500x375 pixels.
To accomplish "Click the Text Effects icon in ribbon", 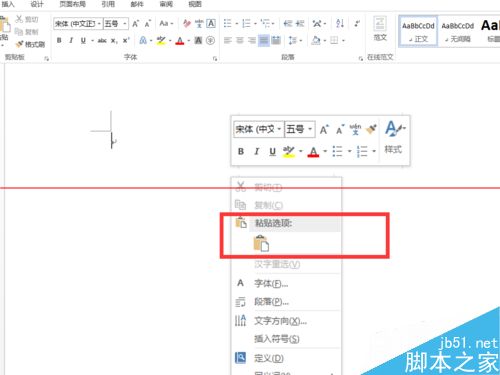I will (143, 40).
